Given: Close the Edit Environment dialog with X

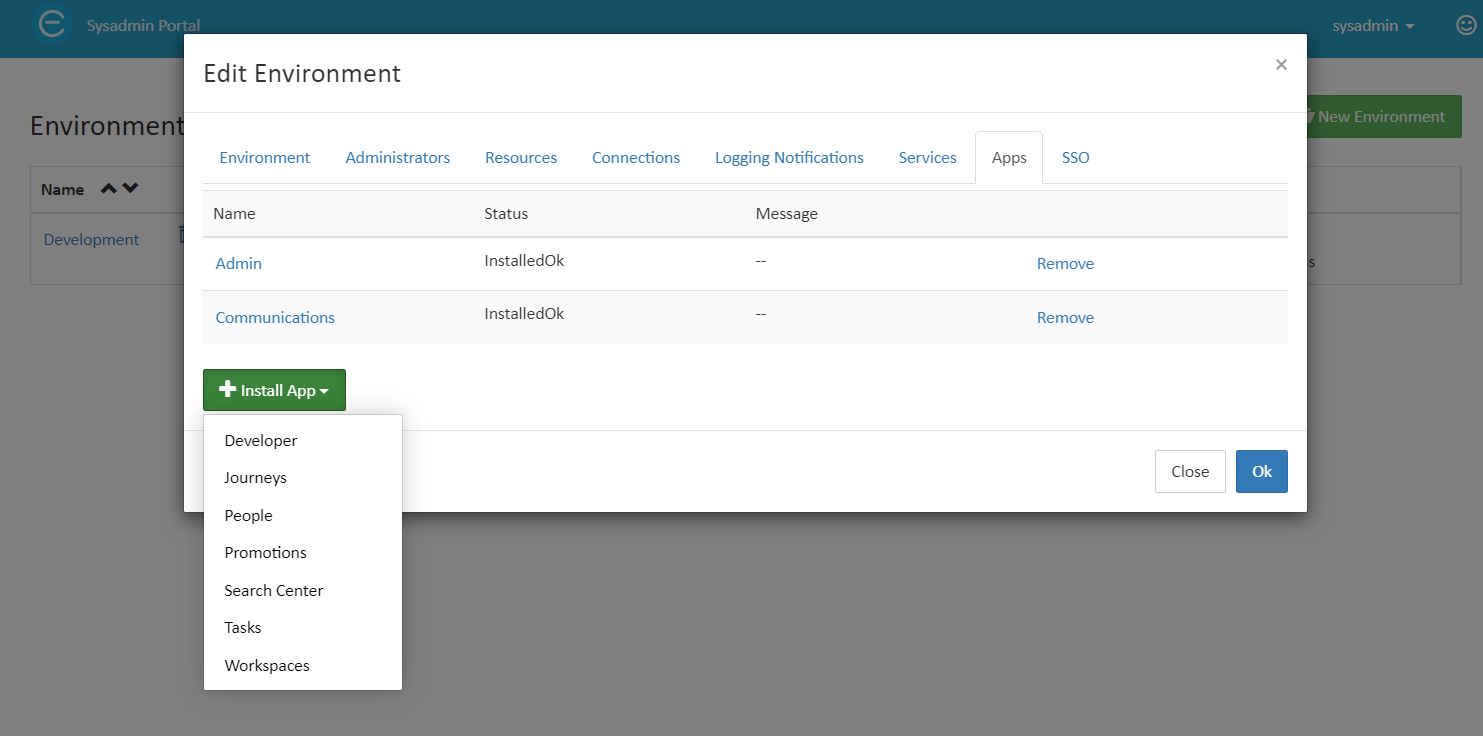Looking at the screenshot, I should [x=1281, y=64].
